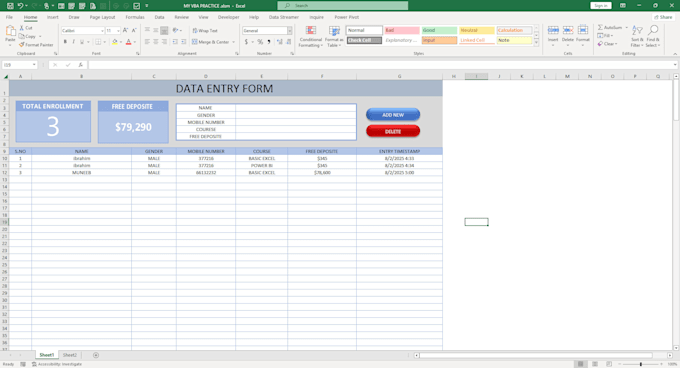Center text horizontally
Viewport: 680px width, 368px height.
156,42
